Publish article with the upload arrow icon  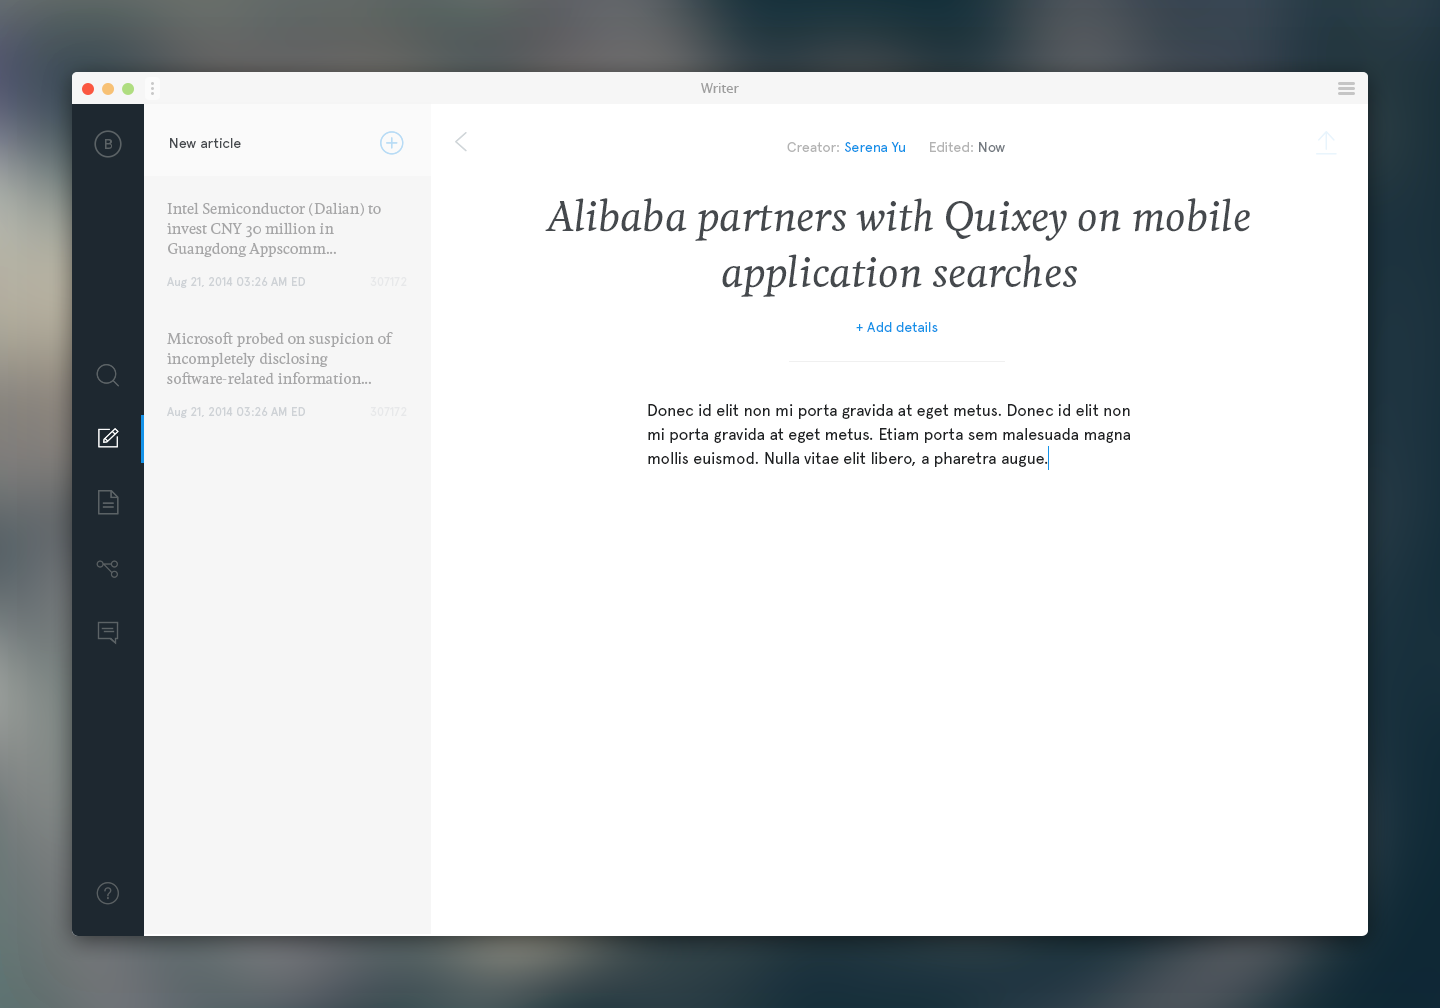[x=1326, y=143]
